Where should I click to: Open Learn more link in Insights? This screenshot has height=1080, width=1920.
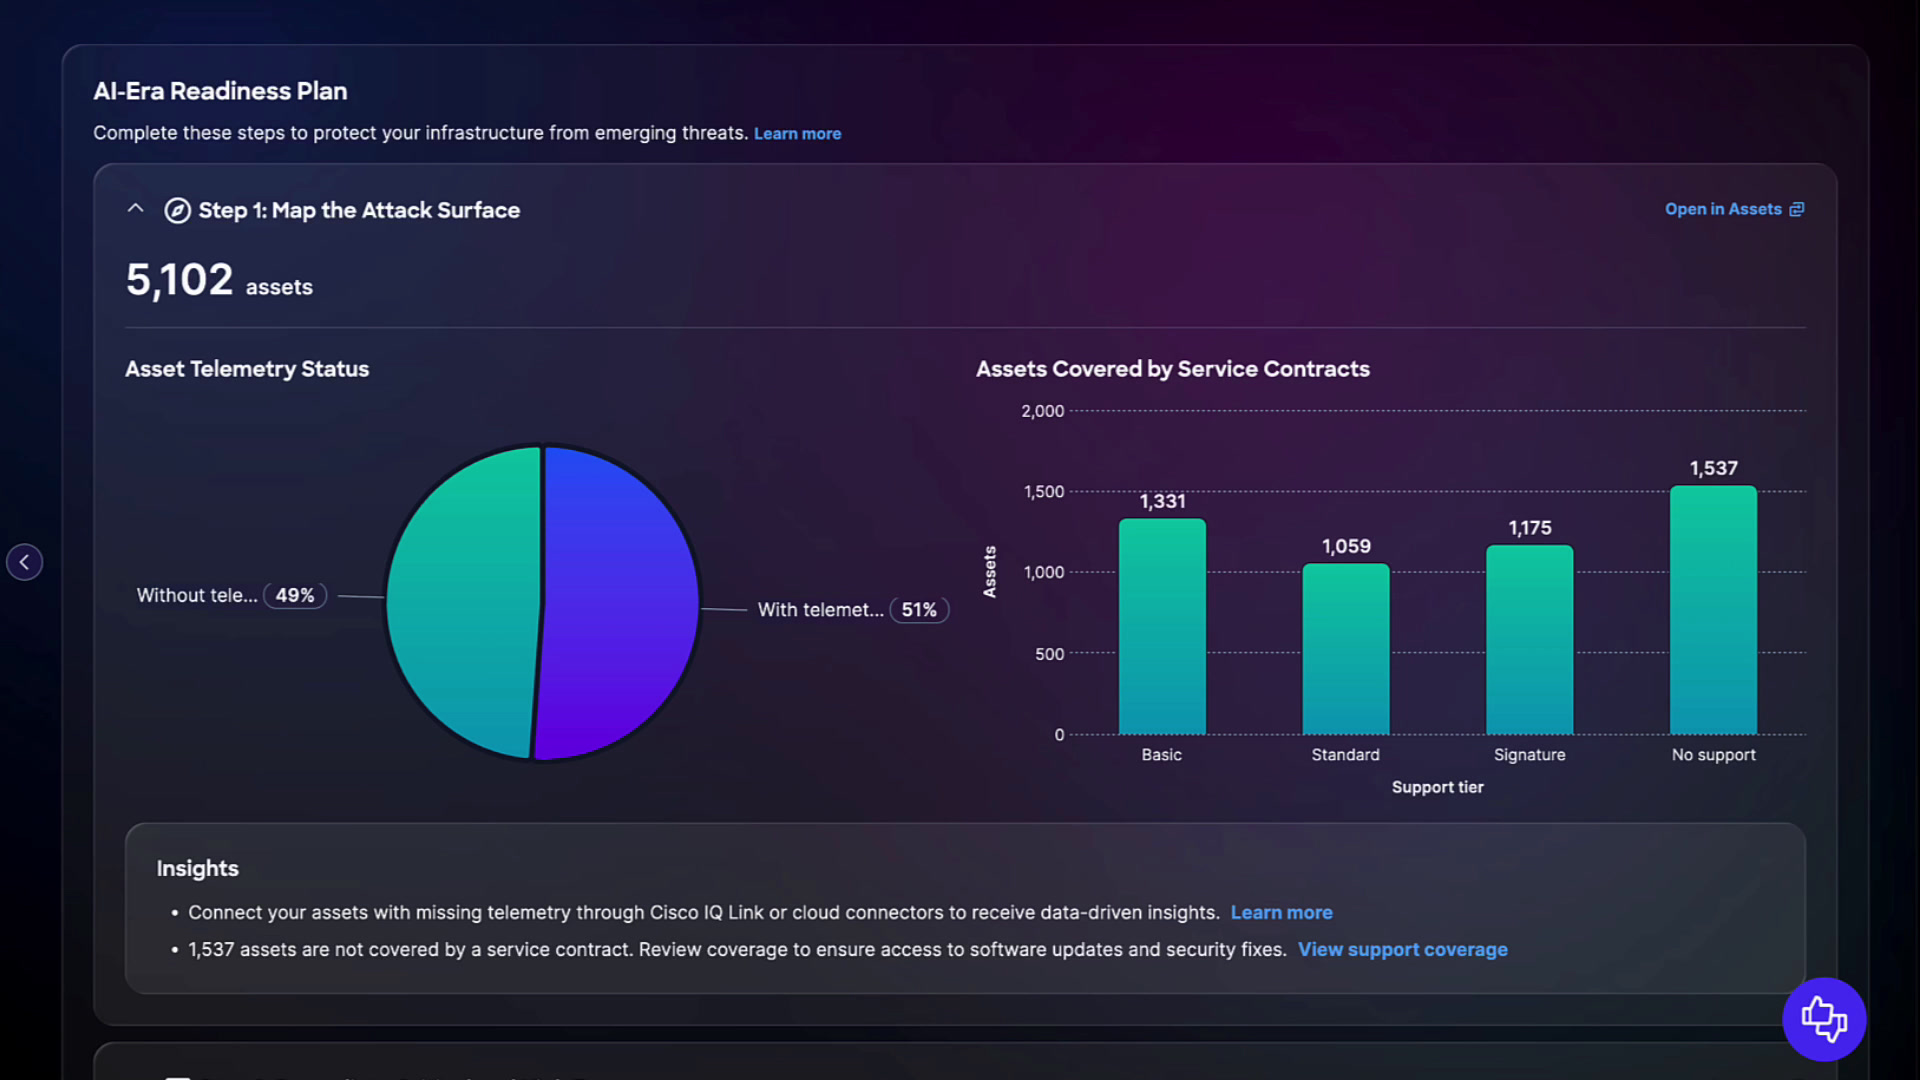(x=1281, y=912)
